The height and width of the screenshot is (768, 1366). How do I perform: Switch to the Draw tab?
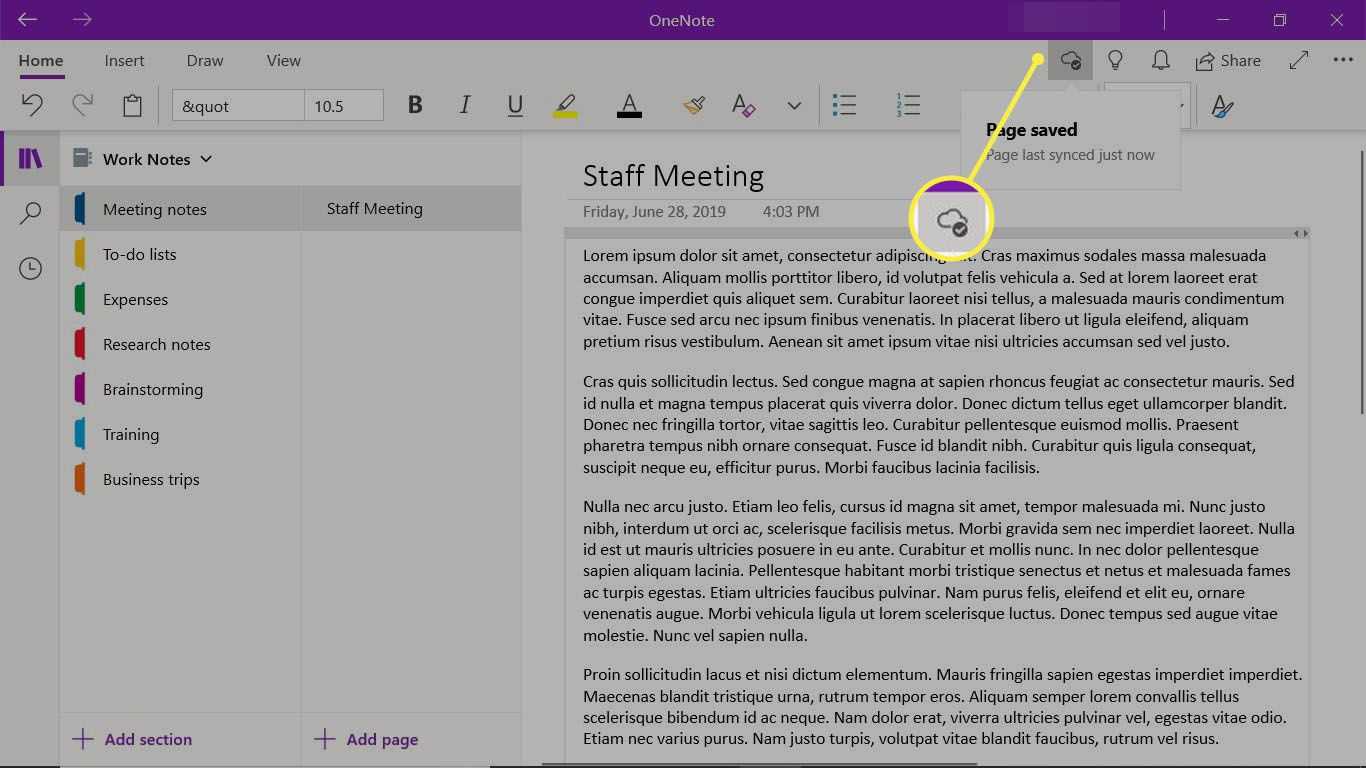pyautogui.click(x=205, y=61)
